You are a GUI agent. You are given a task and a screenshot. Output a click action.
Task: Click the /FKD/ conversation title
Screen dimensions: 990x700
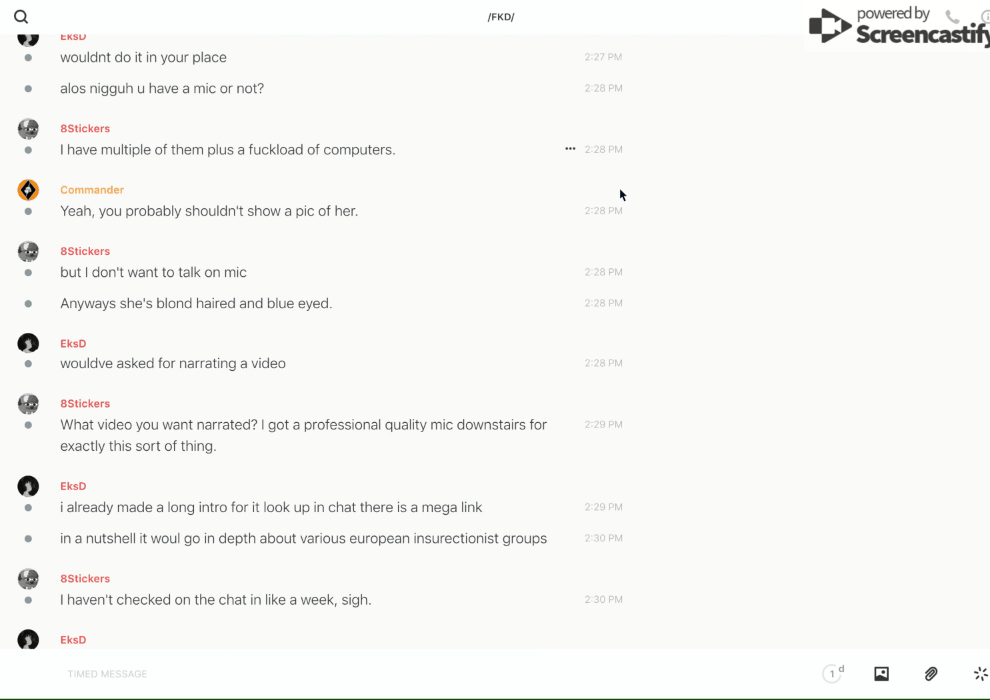pyautogui.click(x=501, y=17)
